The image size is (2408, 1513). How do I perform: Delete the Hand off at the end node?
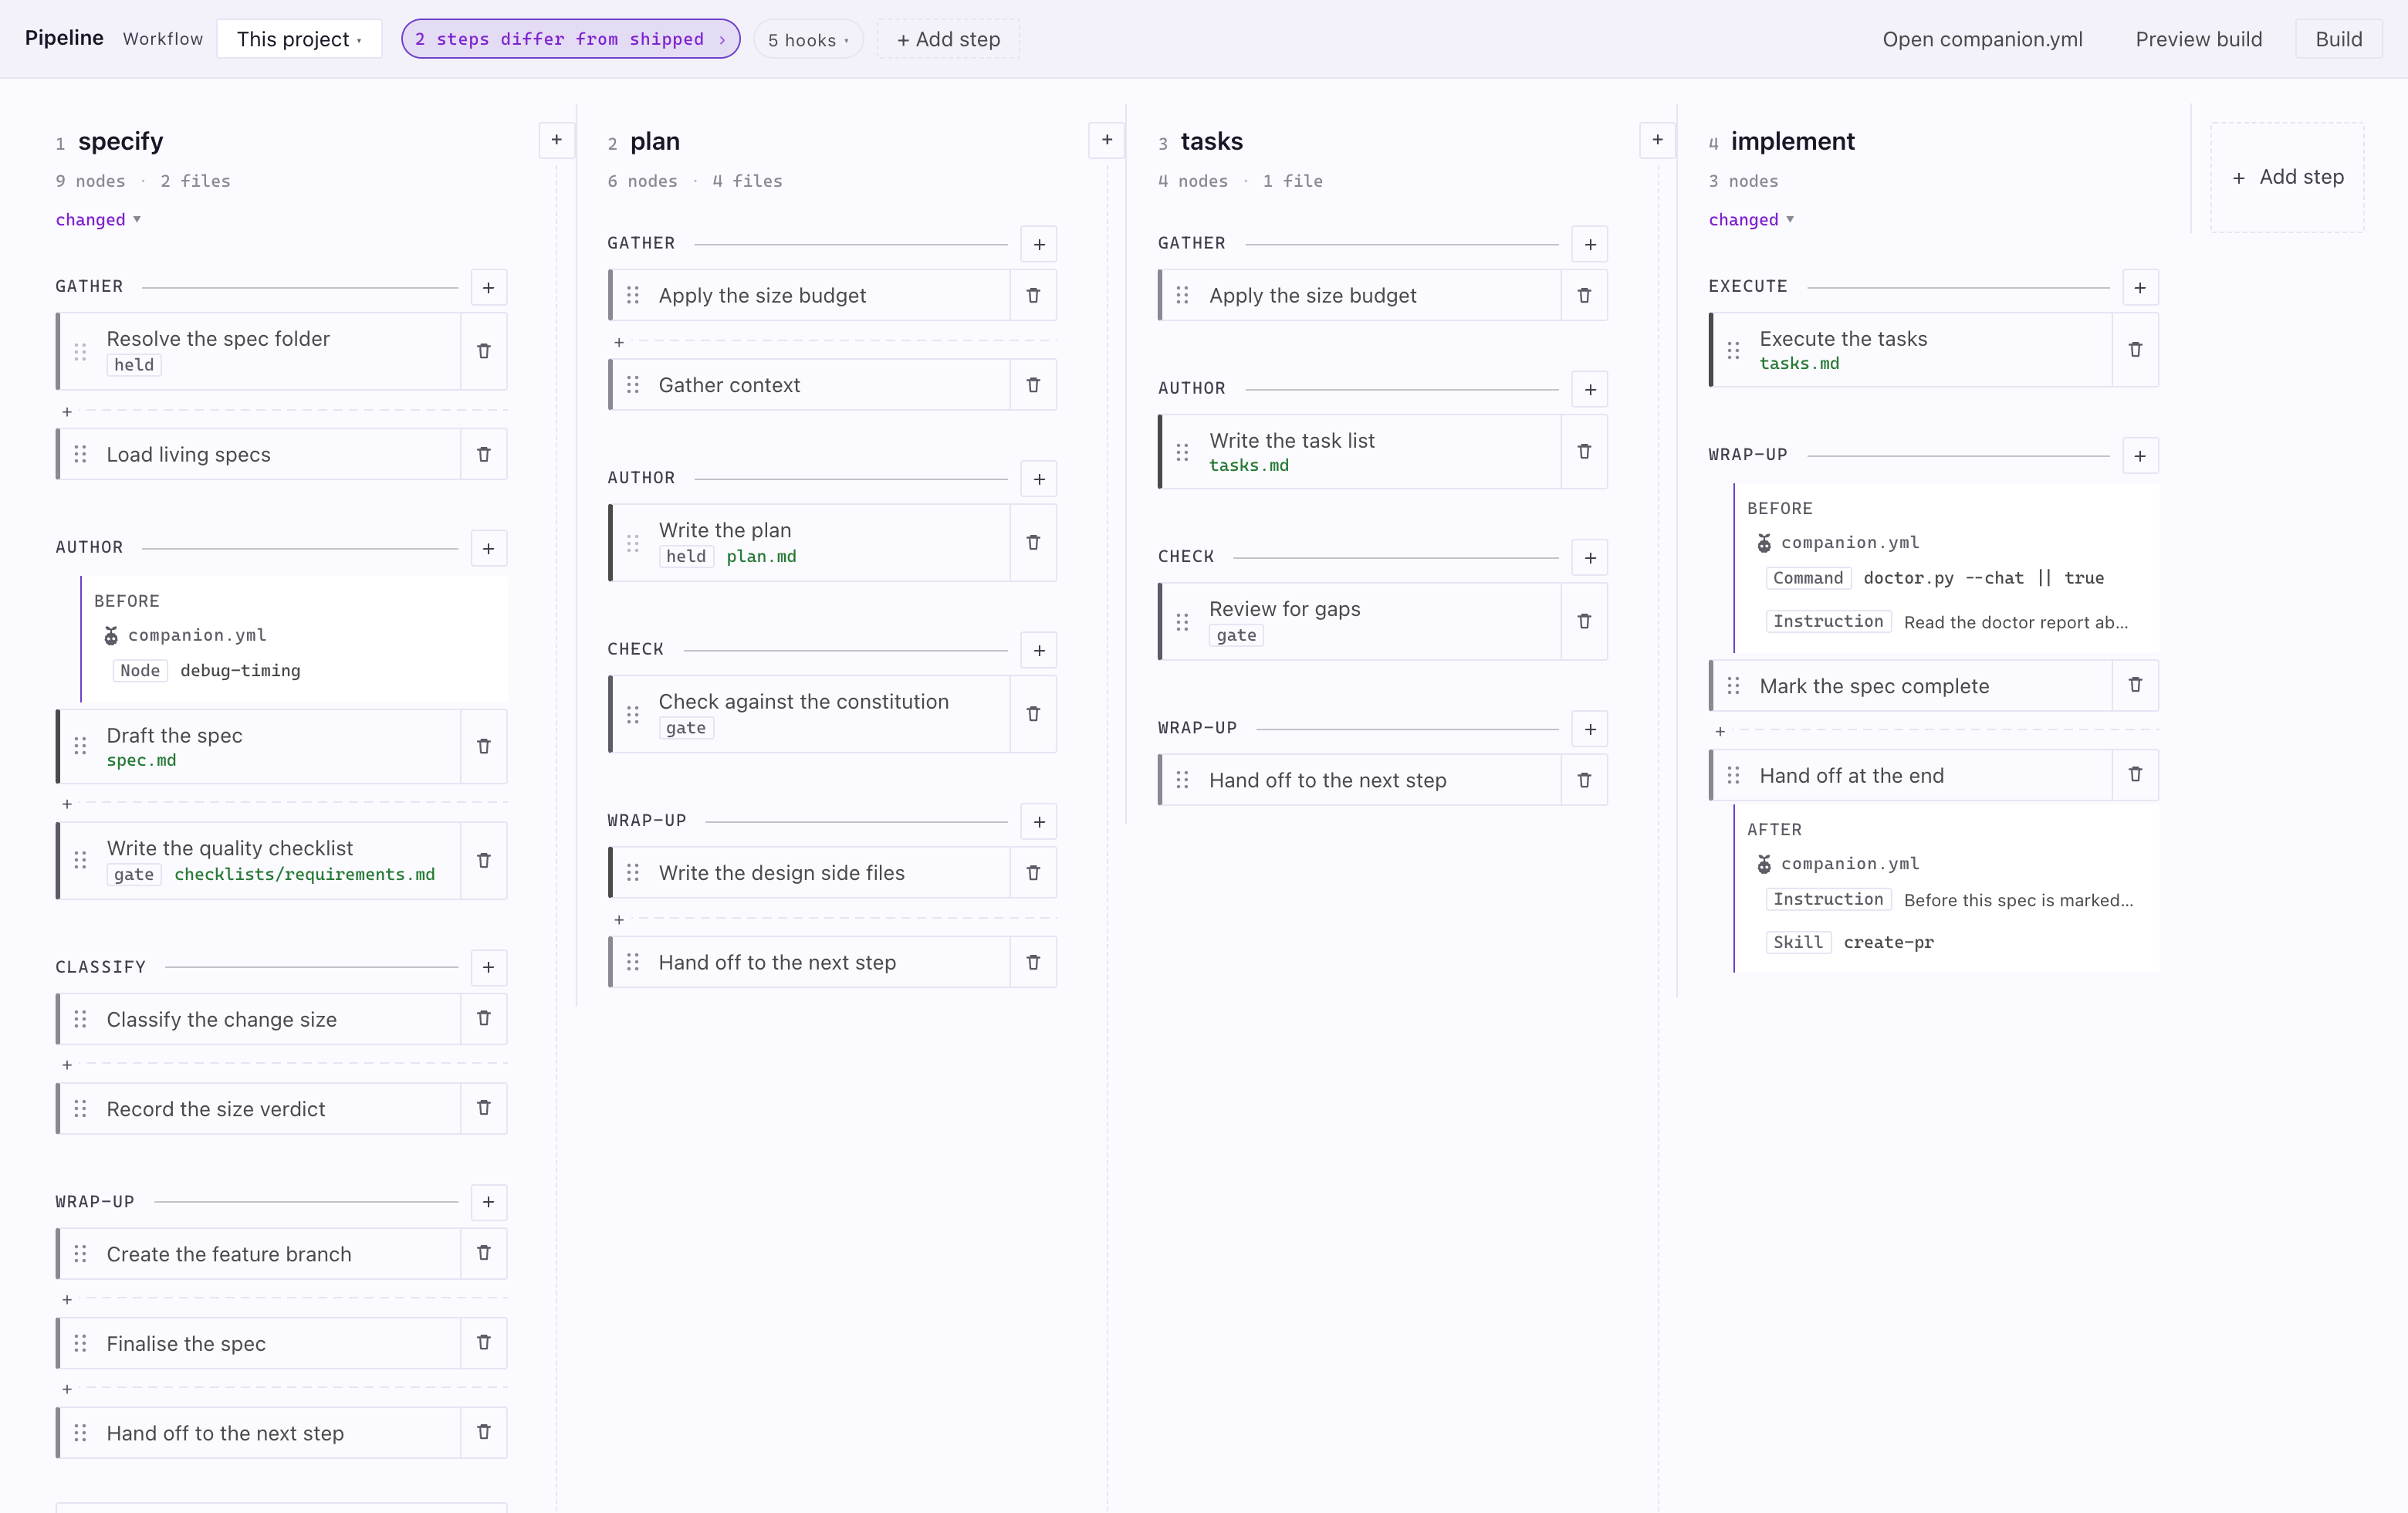[2136, 775]
